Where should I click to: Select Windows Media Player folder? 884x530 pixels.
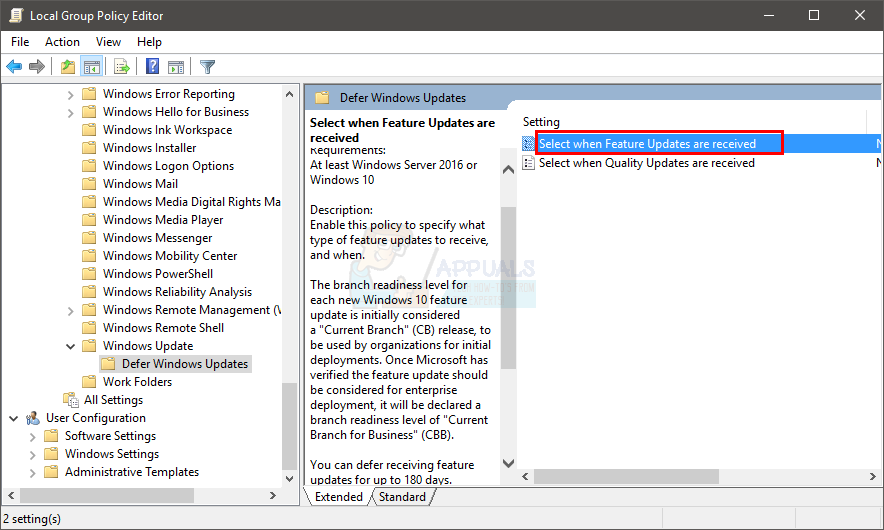point(163,220)
